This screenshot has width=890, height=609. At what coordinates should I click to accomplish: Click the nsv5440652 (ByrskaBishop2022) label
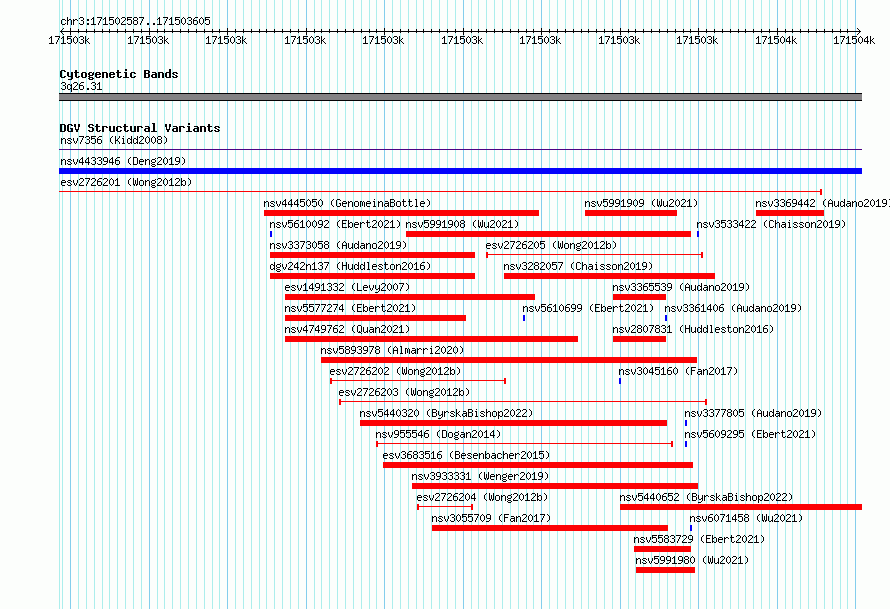[706, 497]
